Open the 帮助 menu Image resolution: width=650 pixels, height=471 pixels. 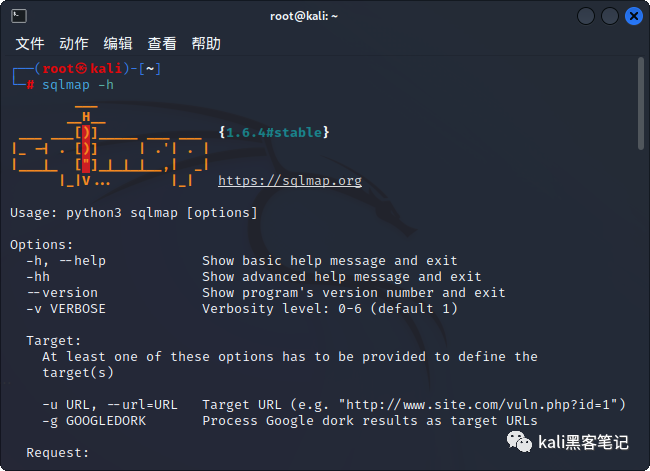[x=206, y=44]
